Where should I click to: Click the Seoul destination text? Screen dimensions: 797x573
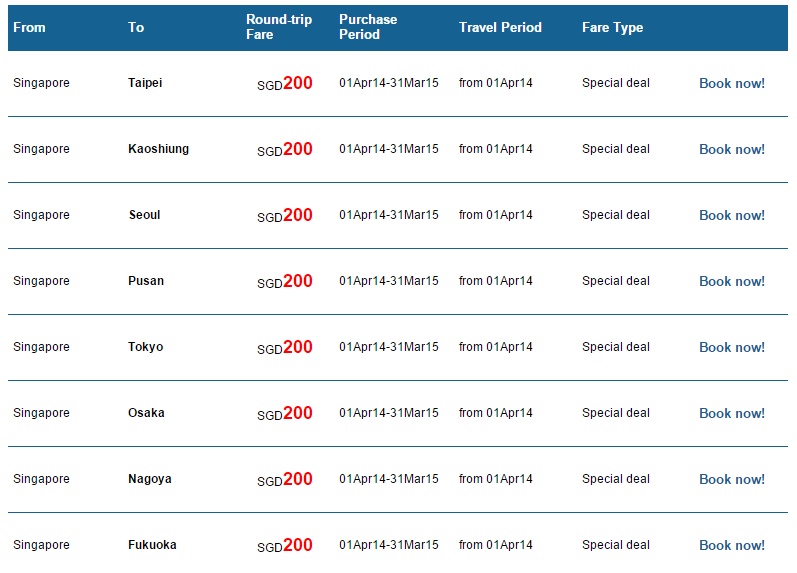pyautogui.click(x=144, y=215)
